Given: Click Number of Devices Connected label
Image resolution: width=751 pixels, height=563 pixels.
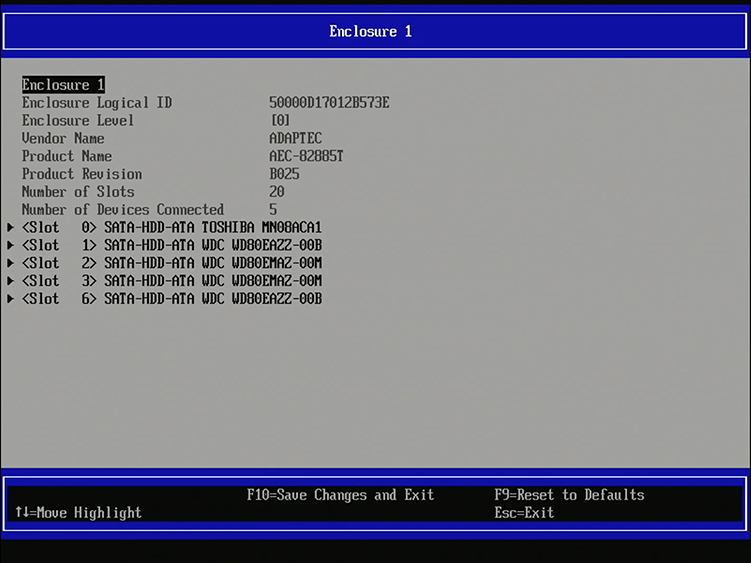Looking at the screenshot, I should point(123,209).
